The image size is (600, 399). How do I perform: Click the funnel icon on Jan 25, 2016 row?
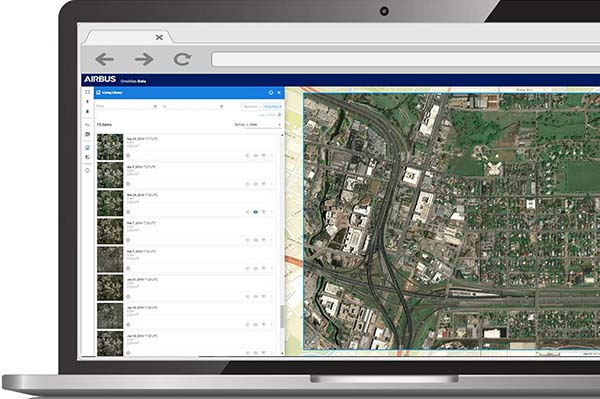[264, 296]
